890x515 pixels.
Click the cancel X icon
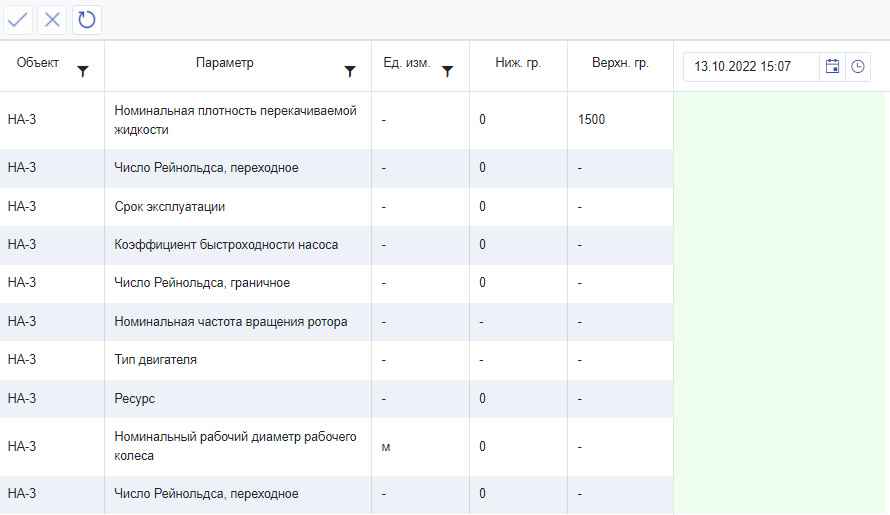(x=53, y=19)
